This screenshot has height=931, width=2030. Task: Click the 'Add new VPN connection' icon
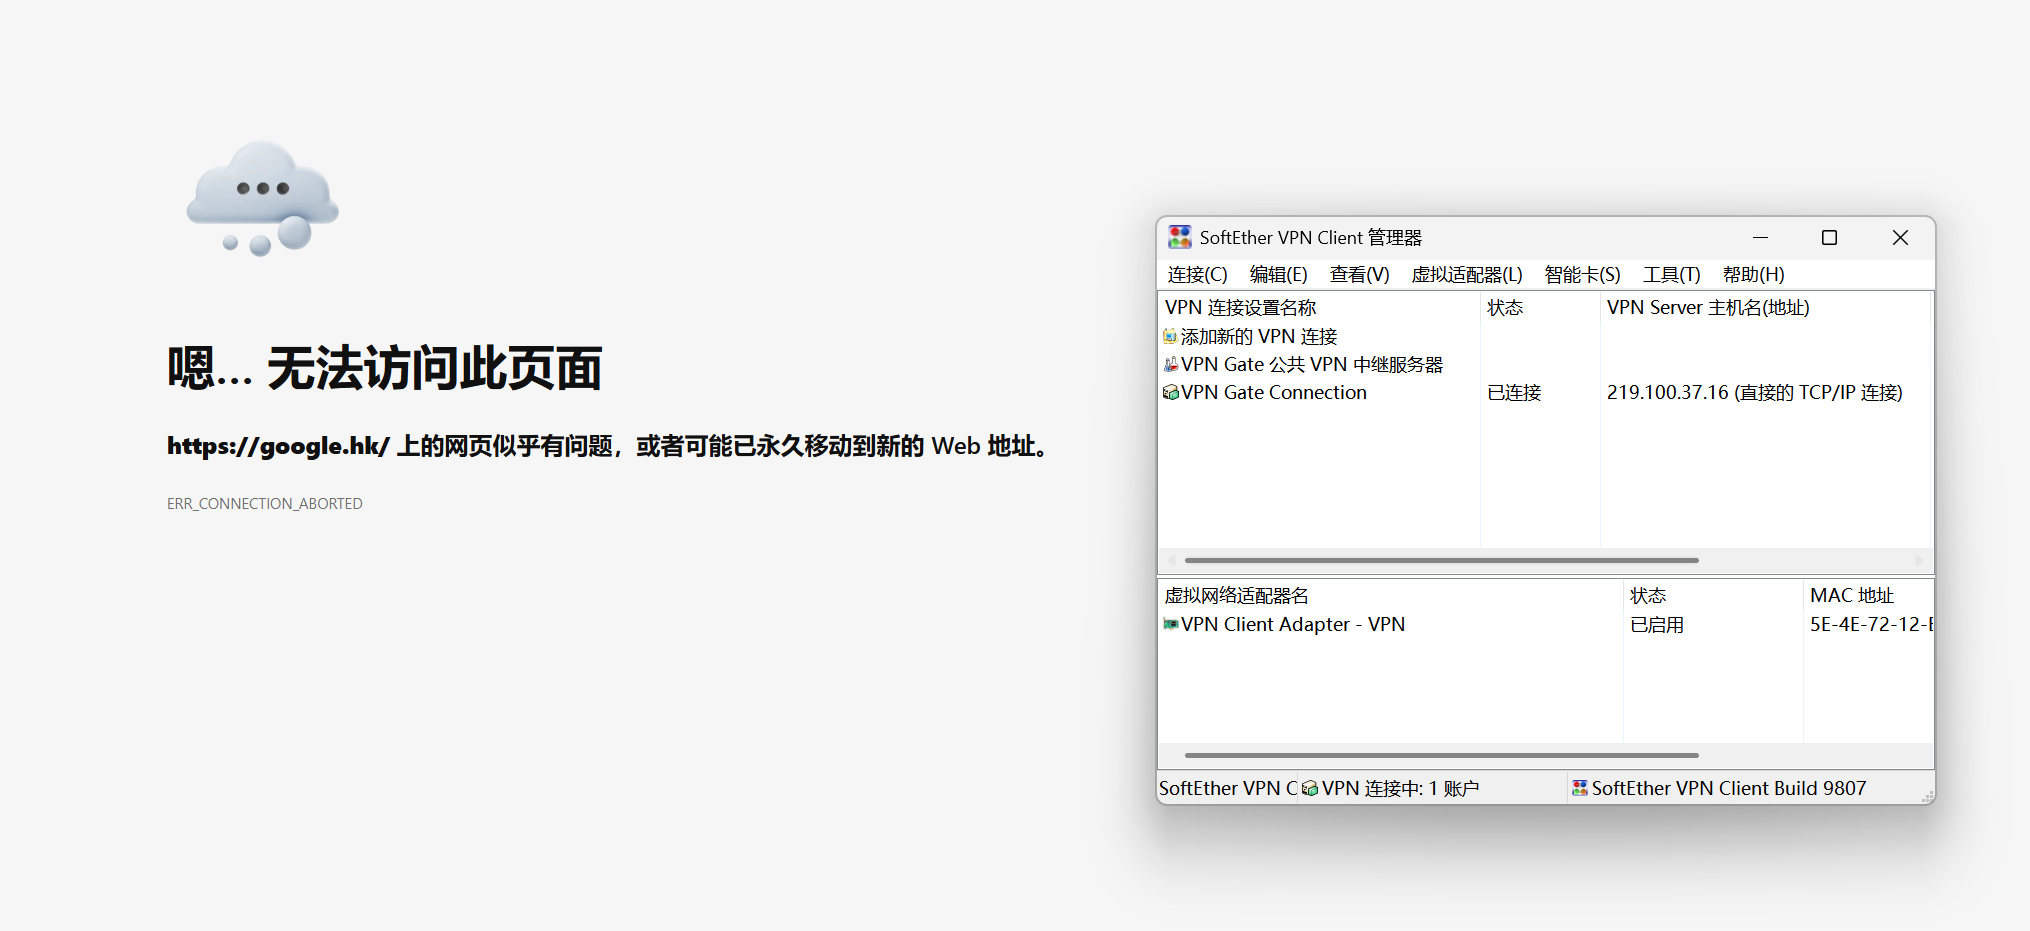click(1170, 337)
